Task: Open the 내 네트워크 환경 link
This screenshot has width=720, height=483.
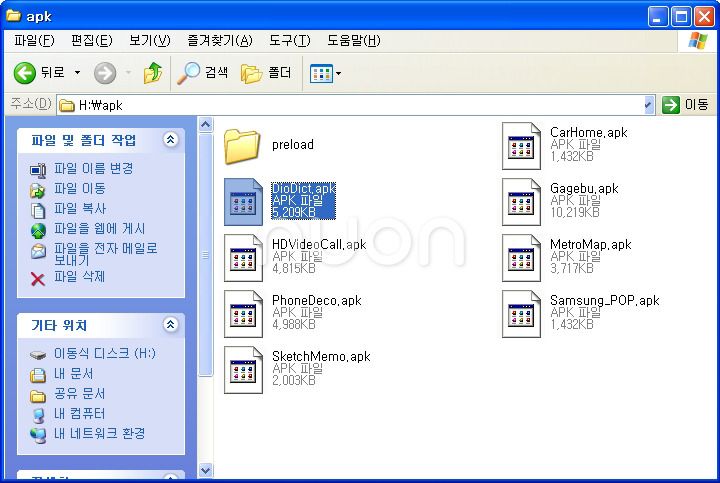Action: tap(99, 433)
